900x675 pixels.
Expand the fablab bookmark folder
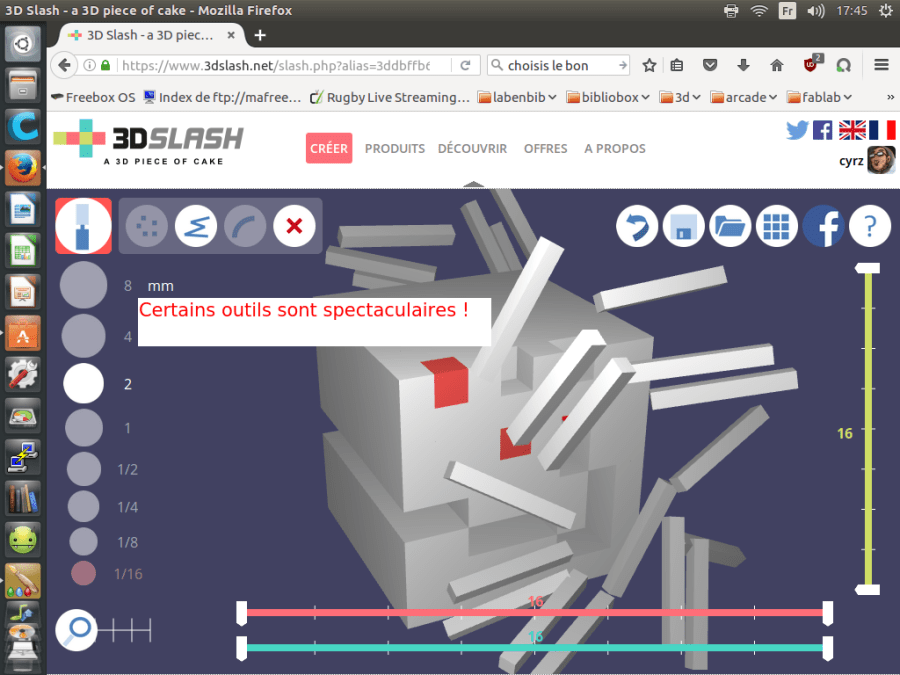(819, 97)
